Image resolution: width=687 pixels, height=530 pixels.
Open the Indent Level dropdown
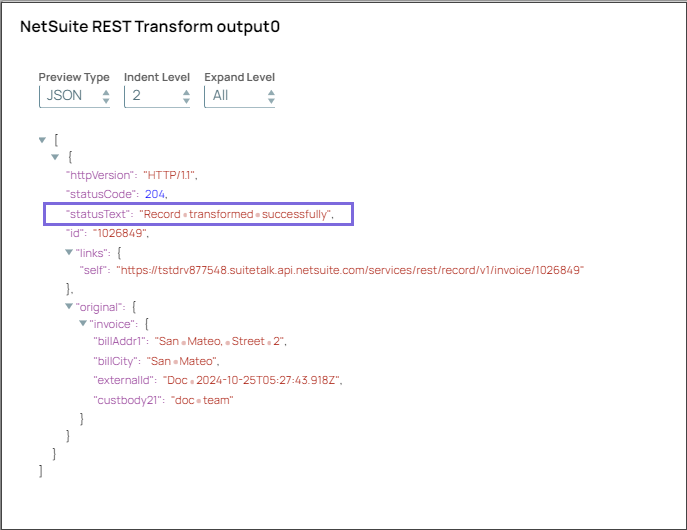tap(157, 96)
